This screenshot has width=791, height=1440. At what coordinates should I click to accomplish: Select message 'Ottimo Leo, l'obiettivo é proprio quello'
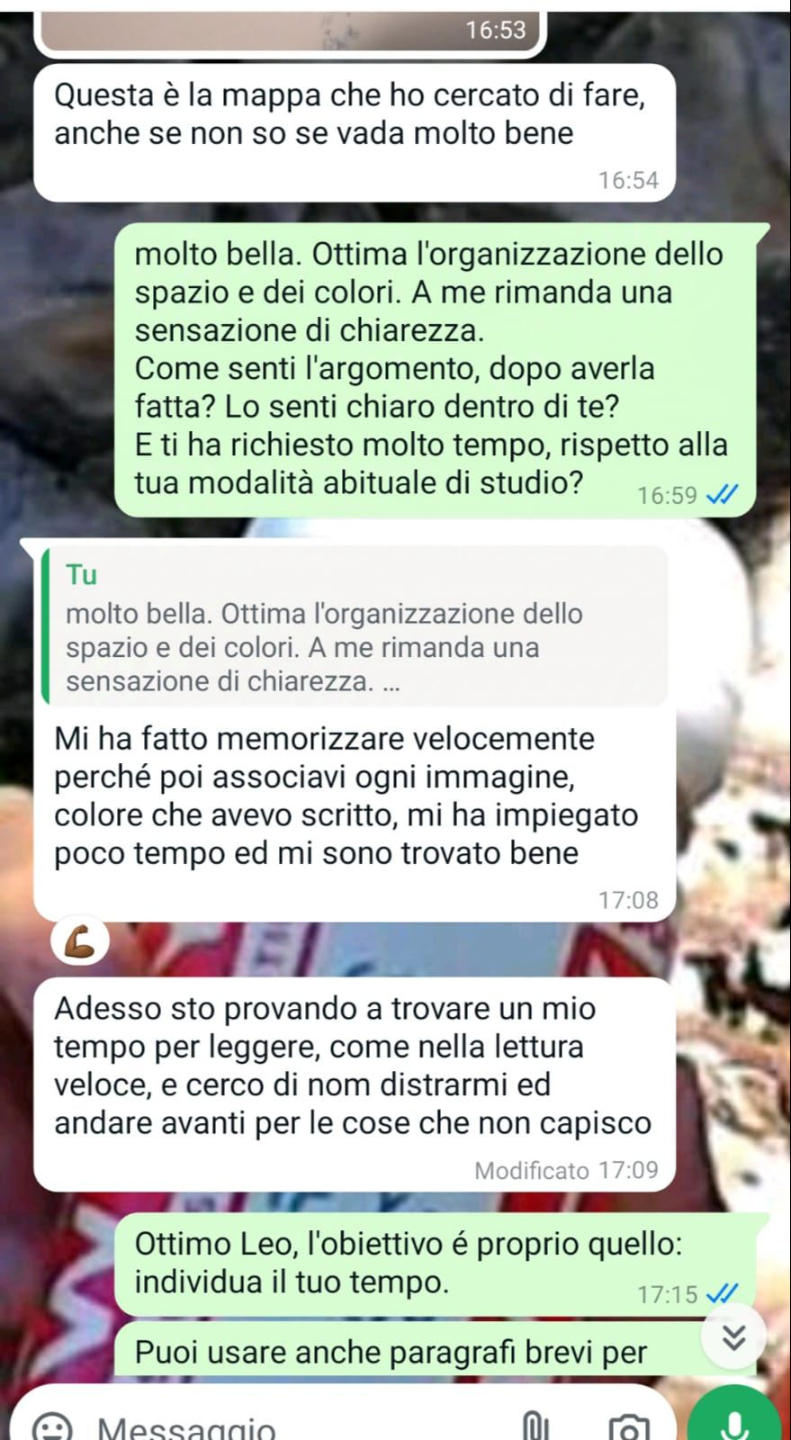point(443,1265)
